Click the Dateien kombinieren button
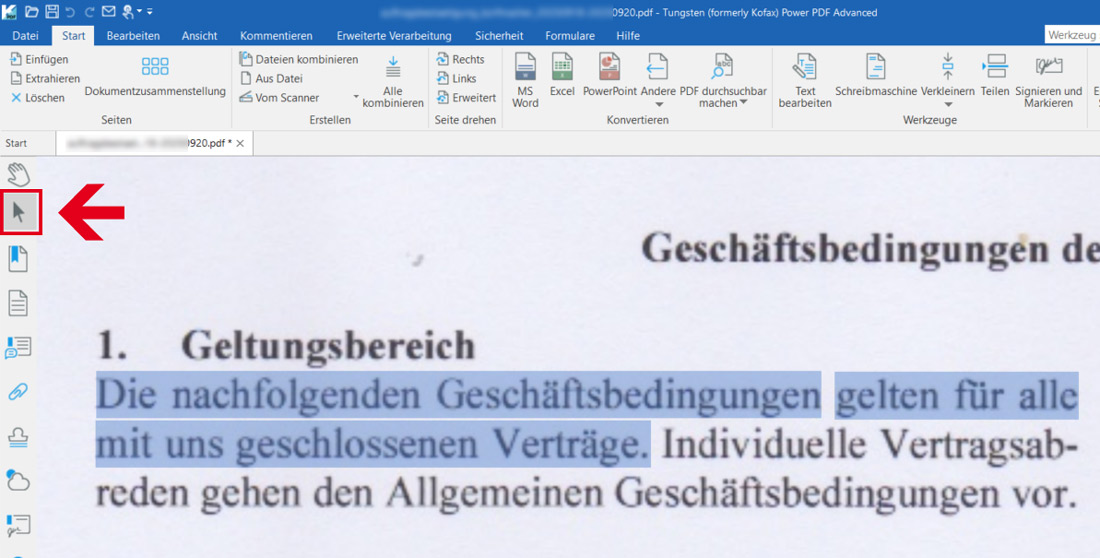The height and width of the screenshot is (558, 1100). tap(299, 60)
